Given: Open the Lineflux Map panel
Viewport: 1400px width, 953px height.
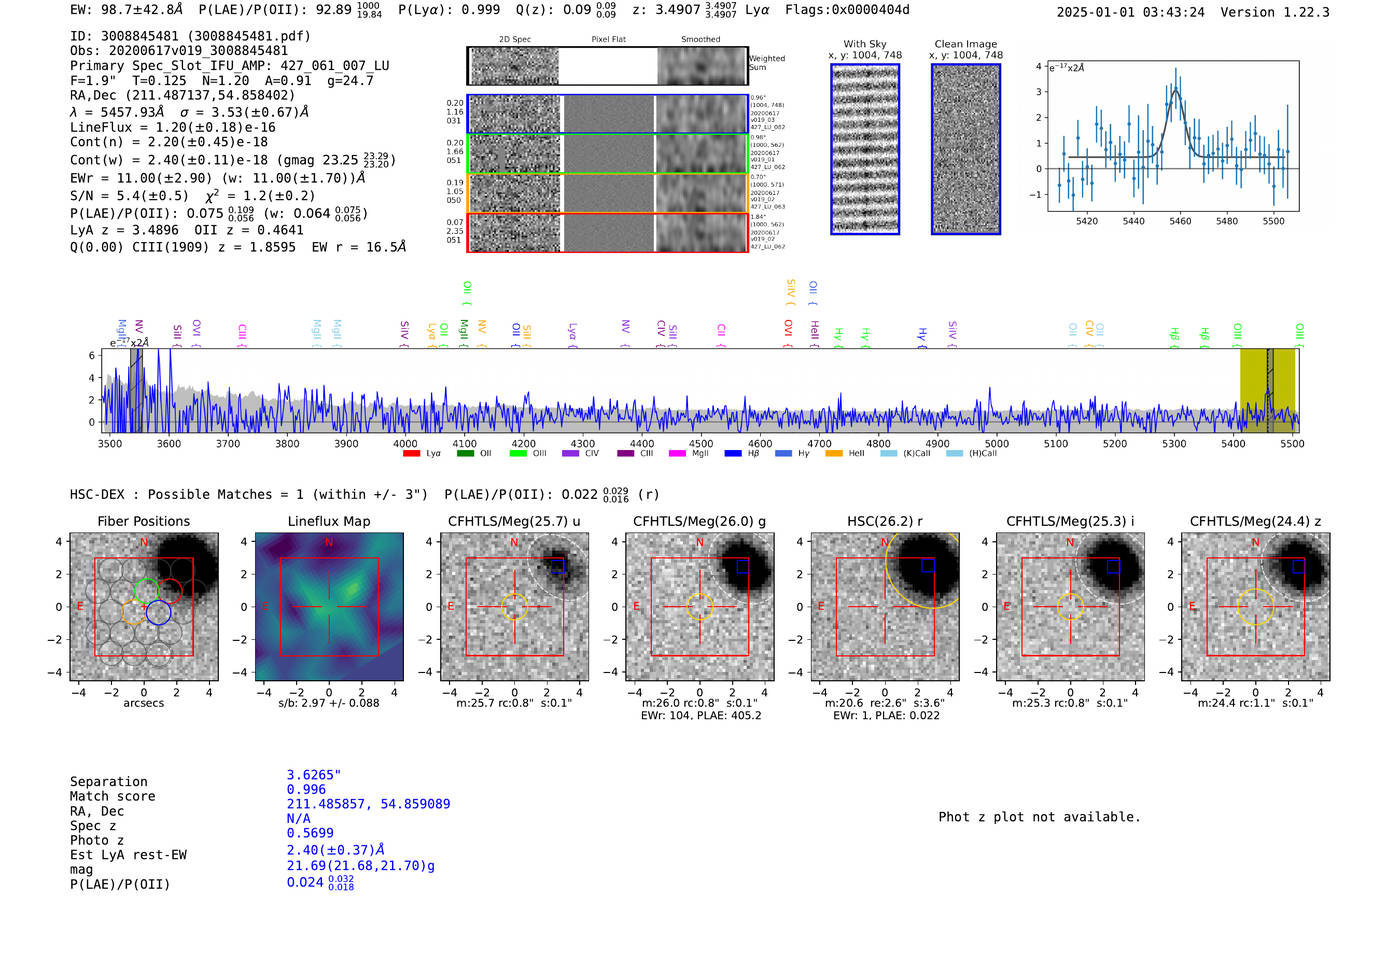Looking at the screenshot, I should point(329,607).
